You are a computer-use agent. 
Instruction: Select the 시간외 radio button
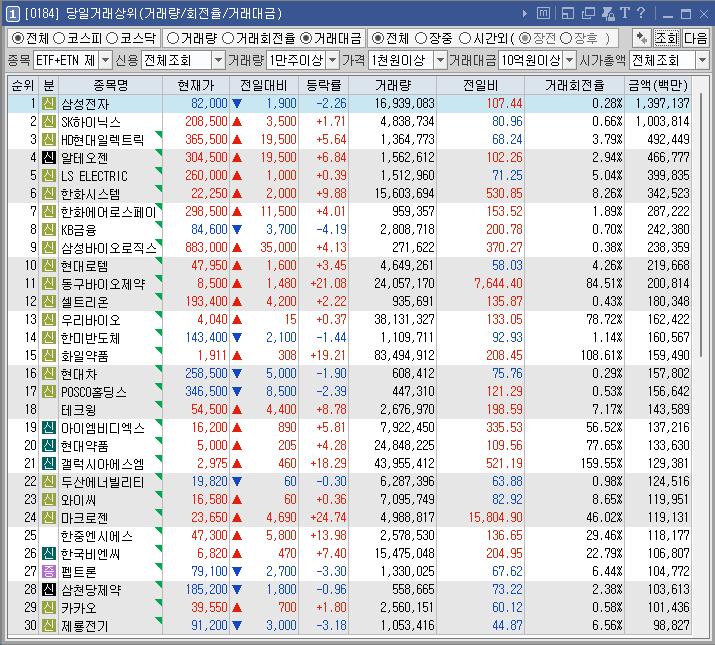[x=465, y=38]
